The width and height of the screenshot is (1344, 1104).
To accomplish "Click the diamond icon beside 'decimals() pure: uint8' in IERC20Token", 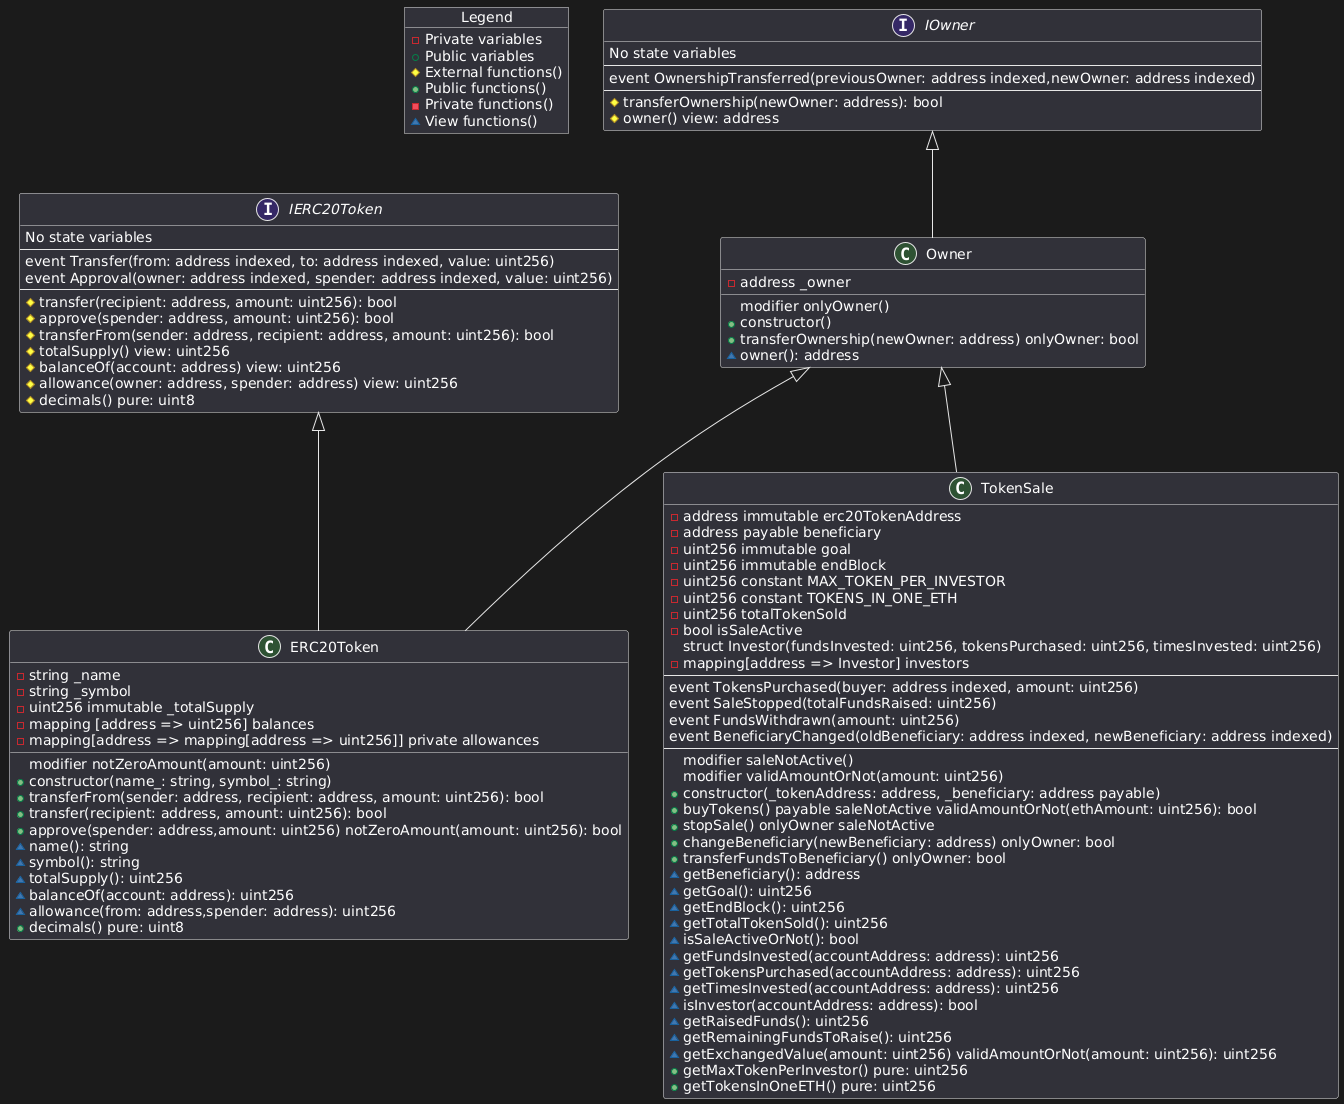I will [x=29, y=400].
